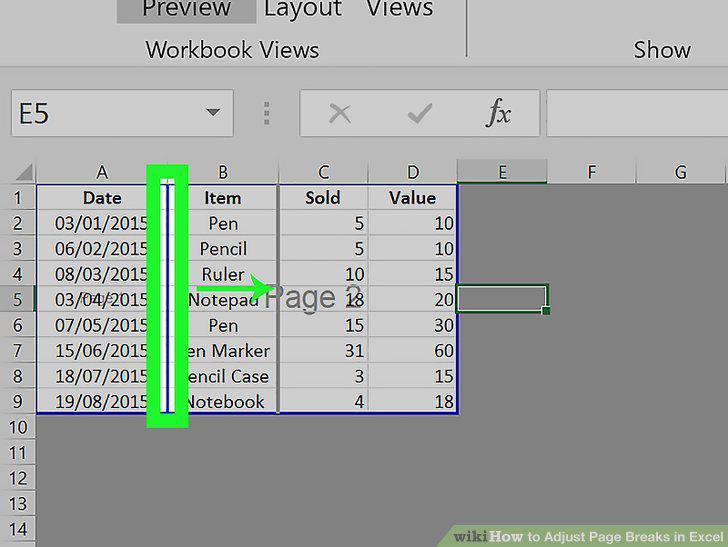This screenshot has width=728, height=547.
Task: Select row 8 header
Action: point(18,376)
